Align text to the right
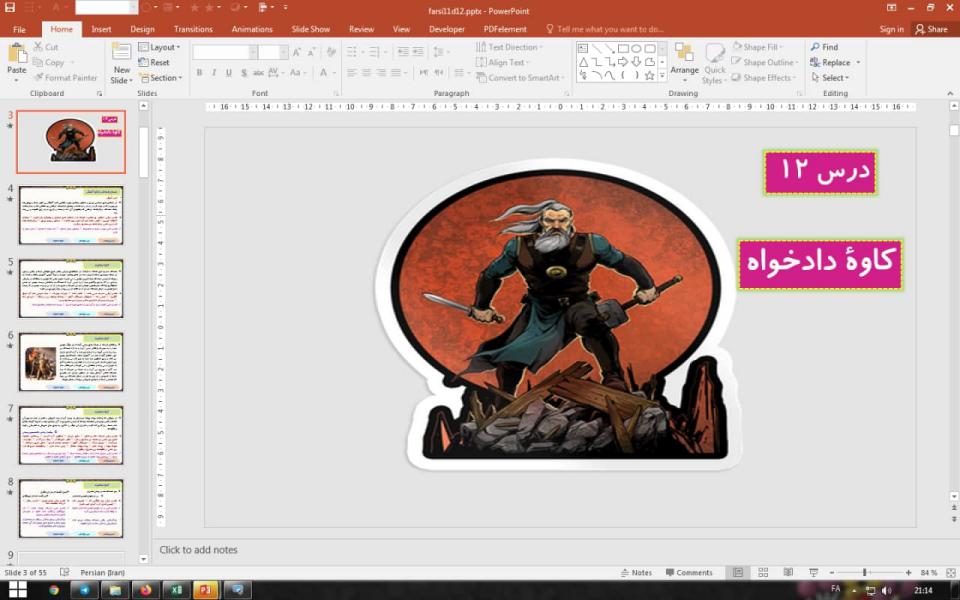The image size is (960, 600). (x=381, y=73)
